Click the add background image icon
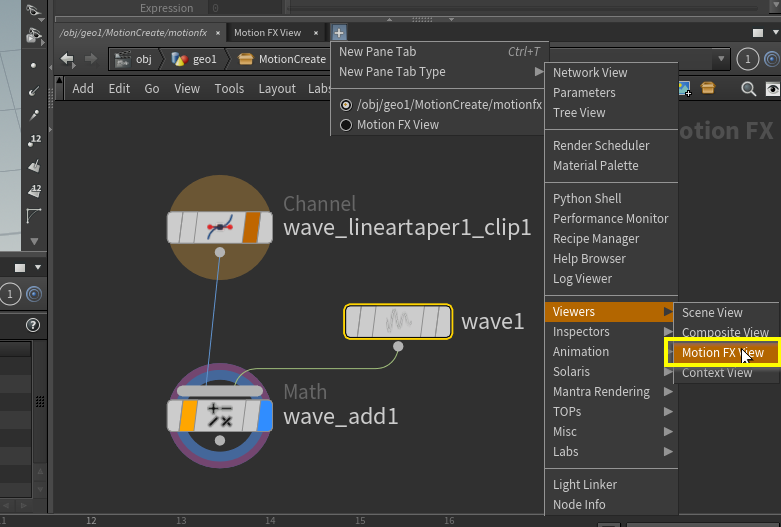 click(x=684, y=89)
